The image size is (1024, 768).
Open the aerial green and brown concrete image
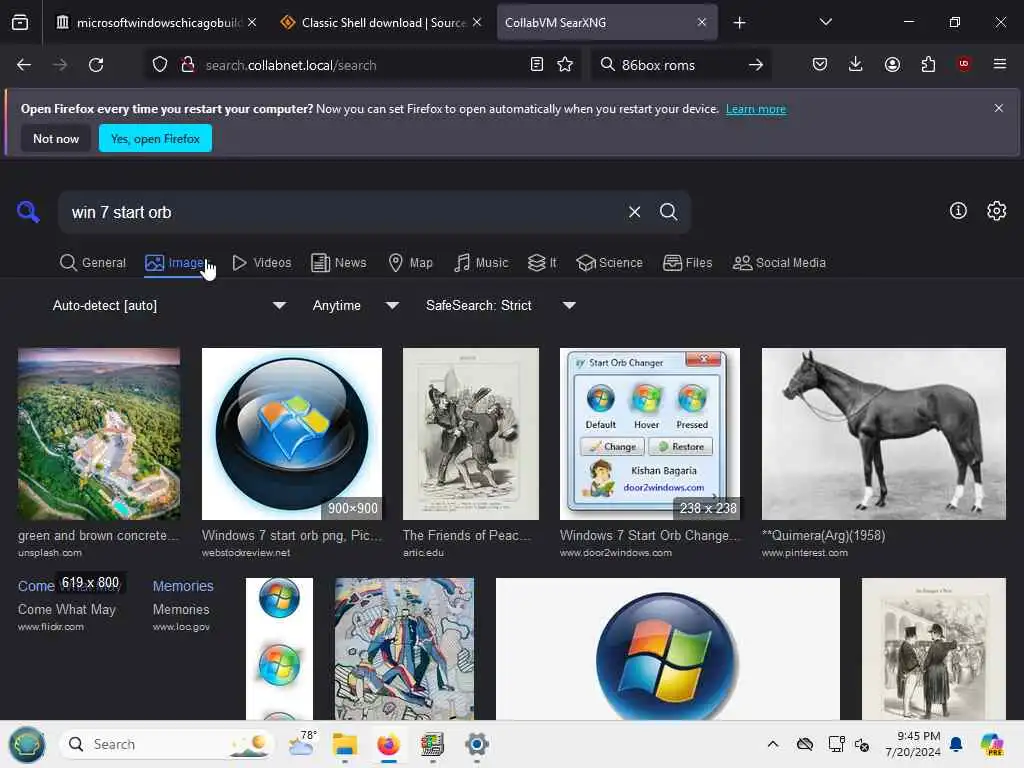(x=99, y=434)
